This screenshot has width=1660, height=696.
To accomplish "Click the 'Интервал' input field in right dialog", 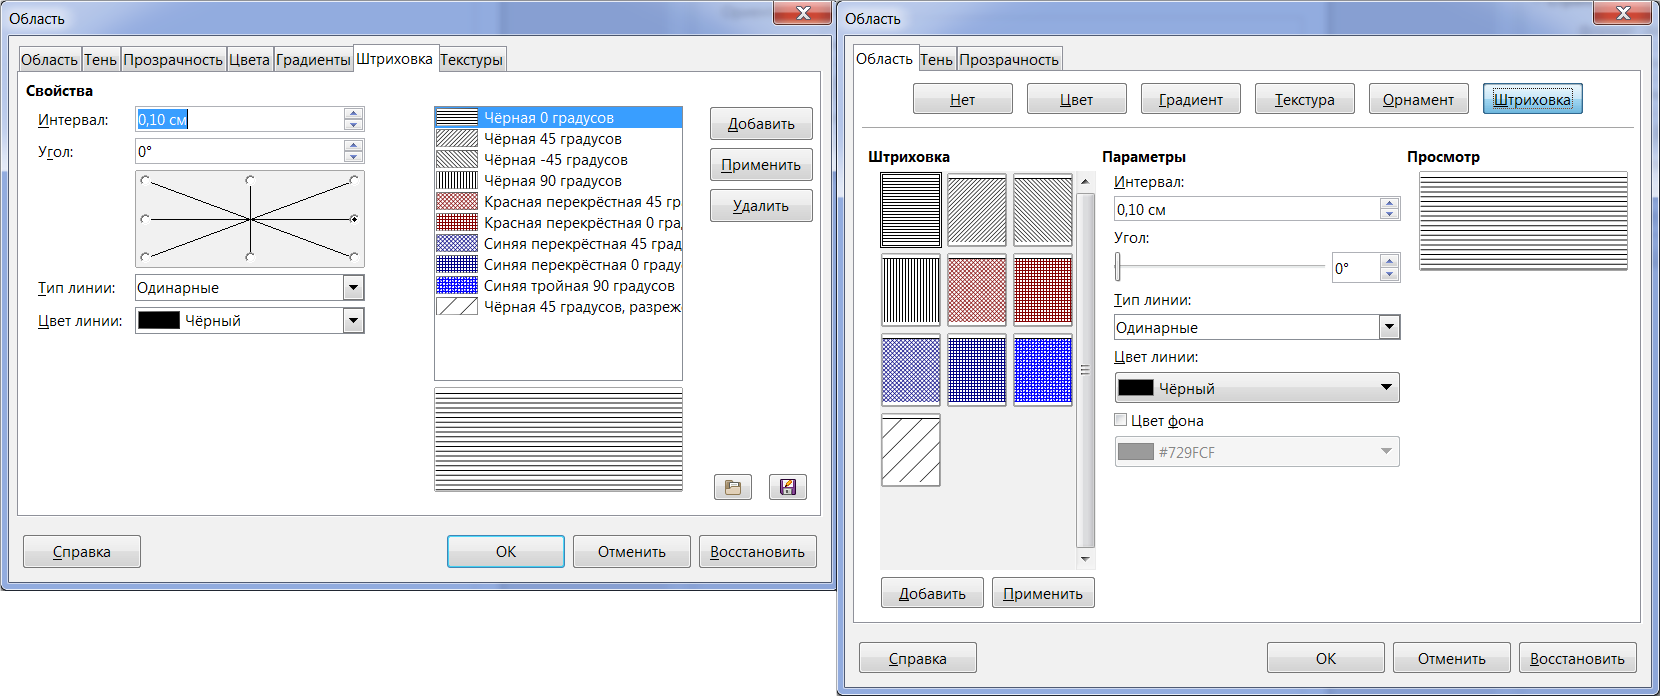I will pyautogui.click(x=1246, y=209).
